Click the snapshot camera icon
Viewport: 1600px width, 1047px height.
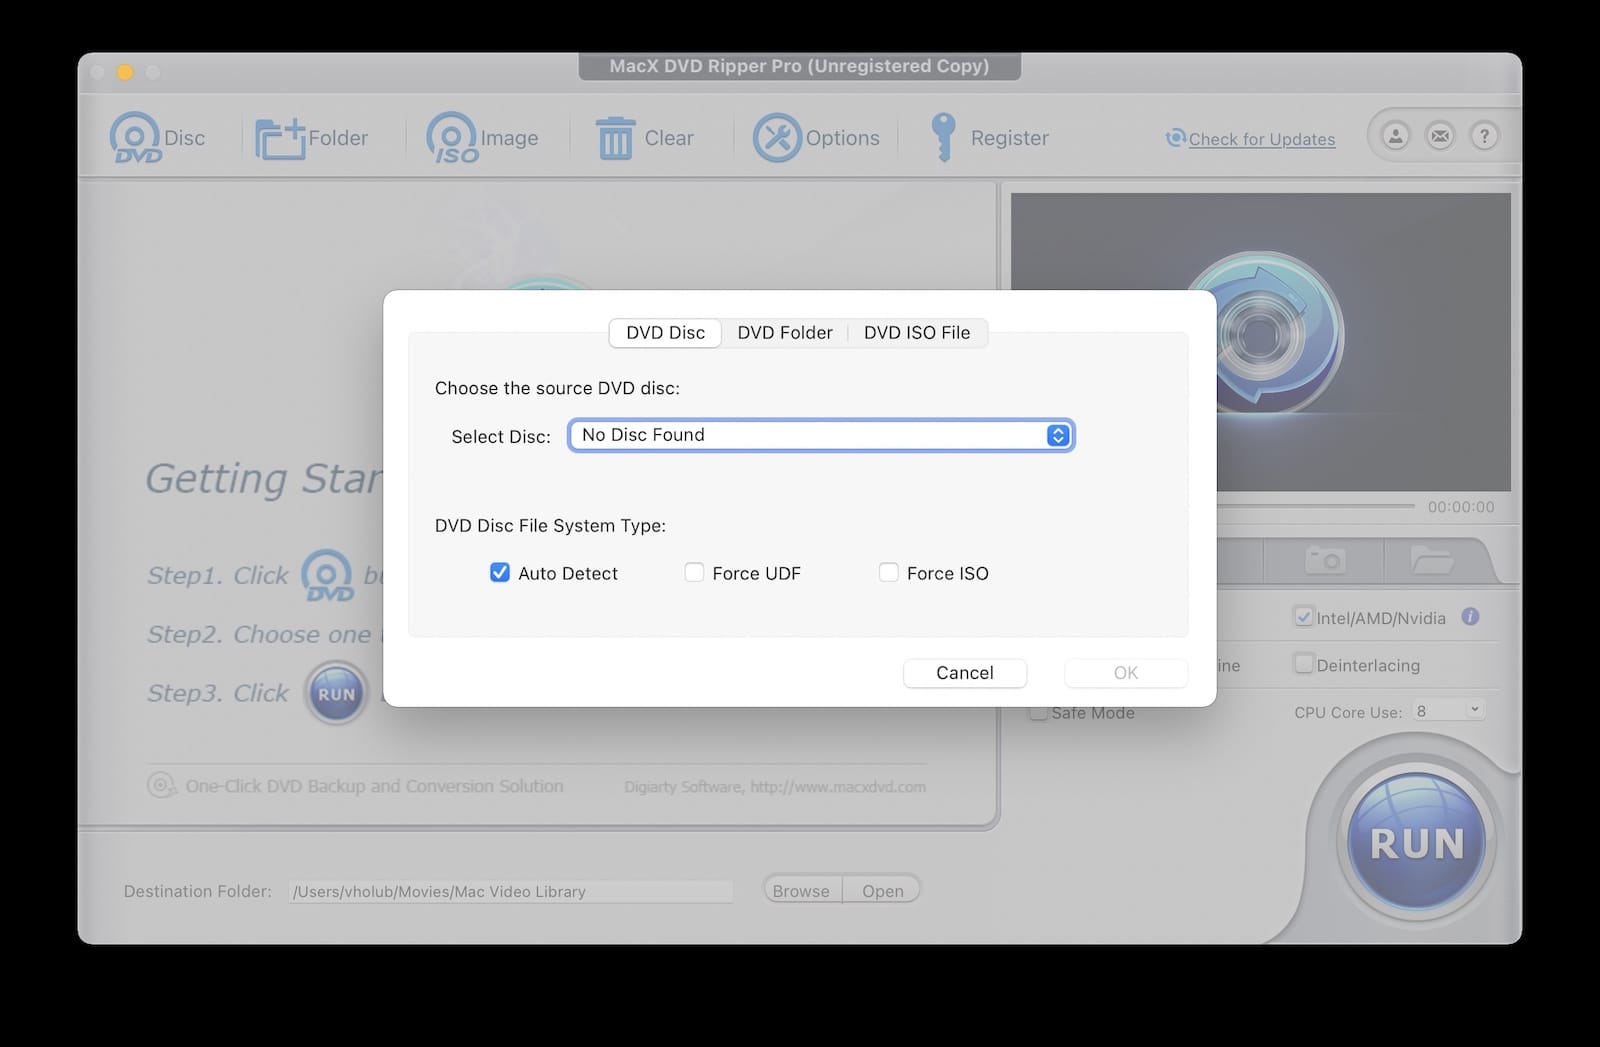pos(1325,560)
